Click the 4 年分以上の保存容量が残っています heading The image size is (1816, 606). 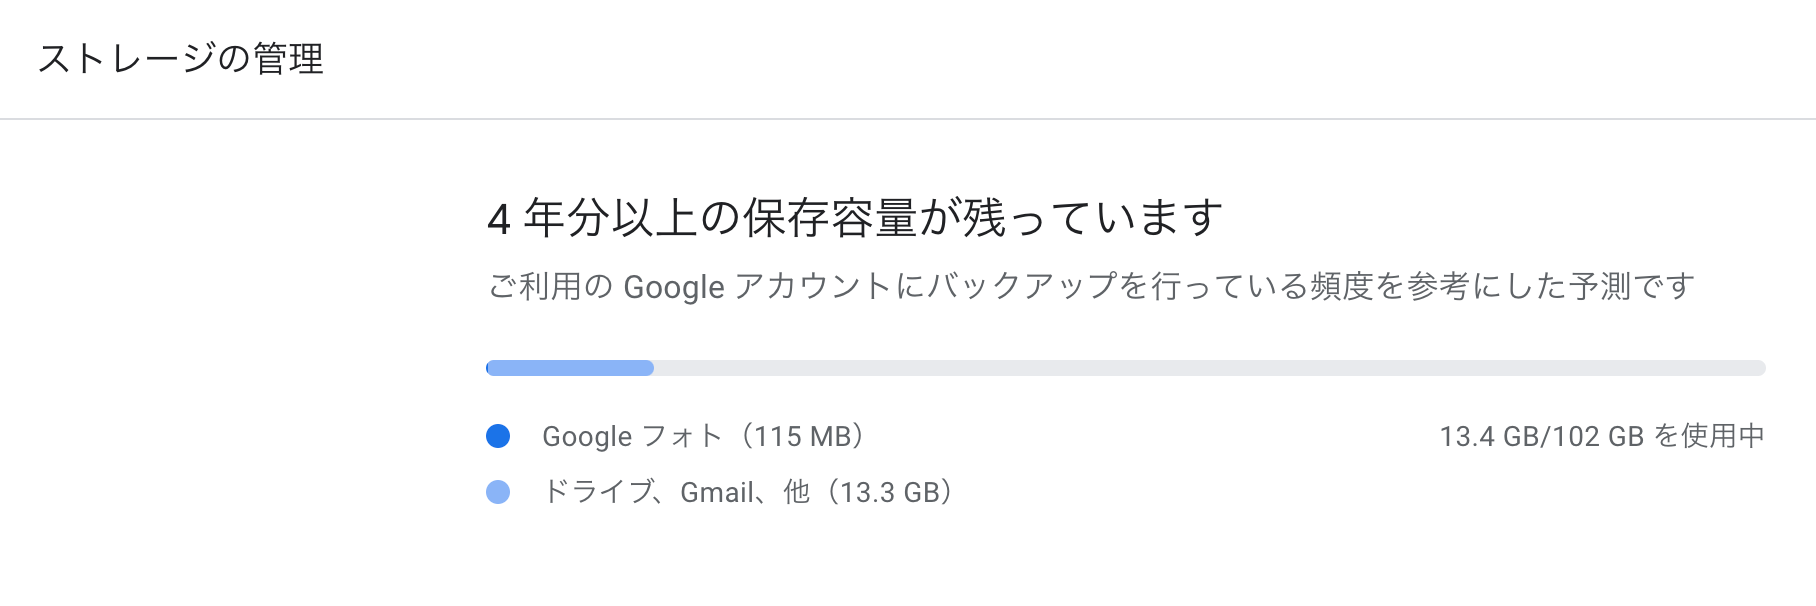click(x=855, y=218)
